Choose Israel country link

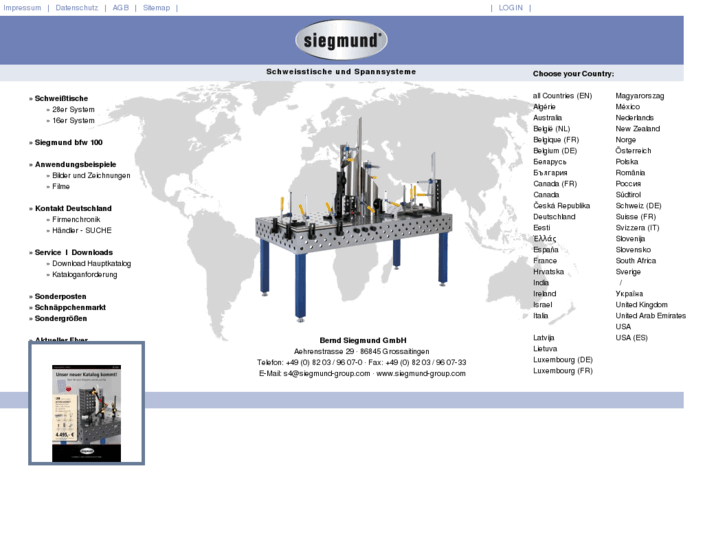542,305
